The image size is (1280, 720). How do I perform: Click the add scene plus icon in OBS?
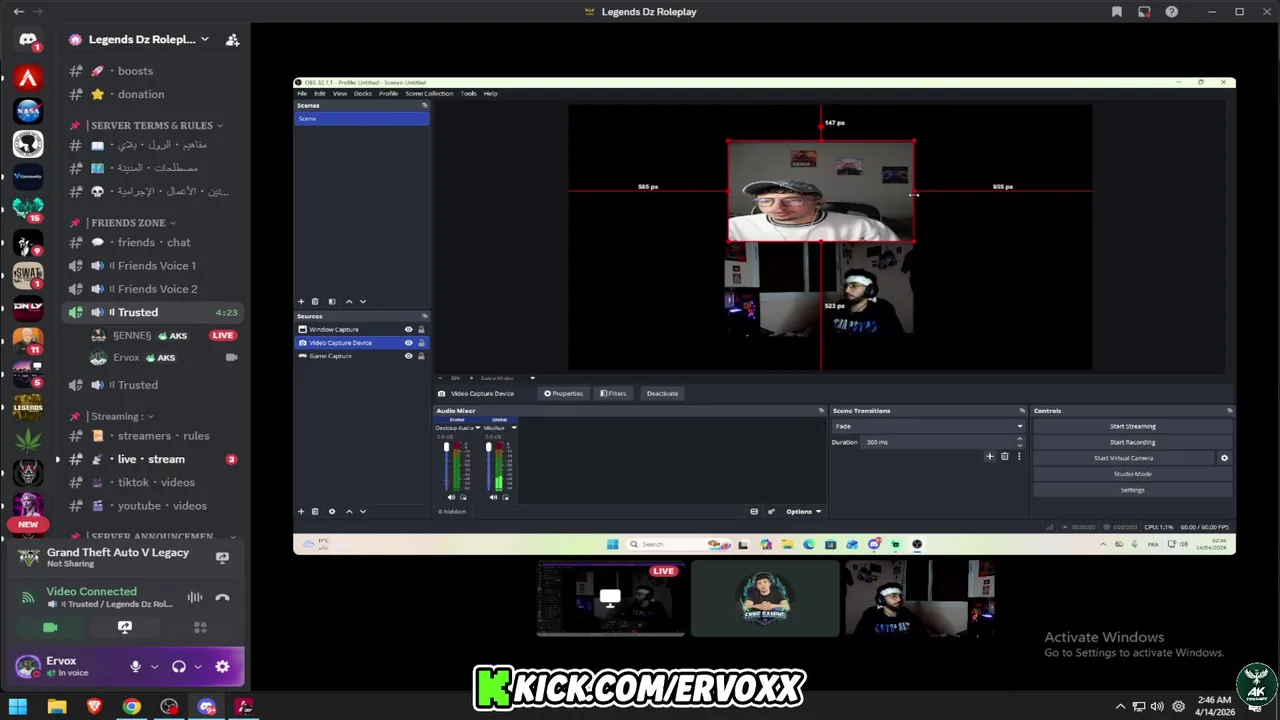click(x=301, y=301)
